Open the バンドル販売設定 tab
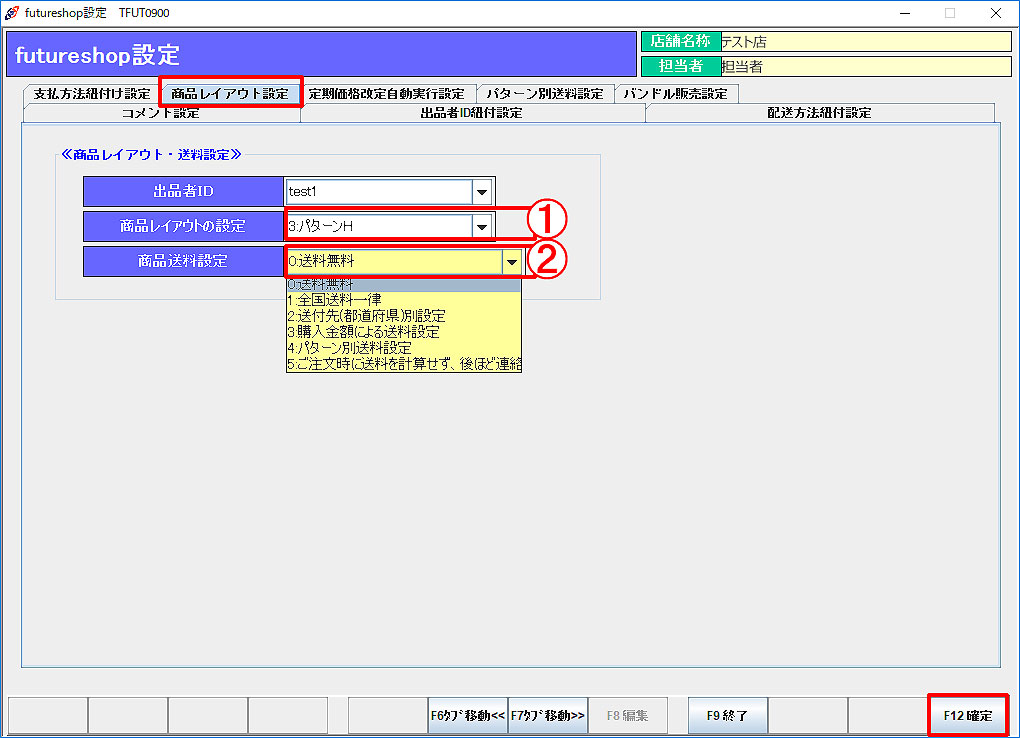This screenshot has height=738, width=1020. (676, 94)
